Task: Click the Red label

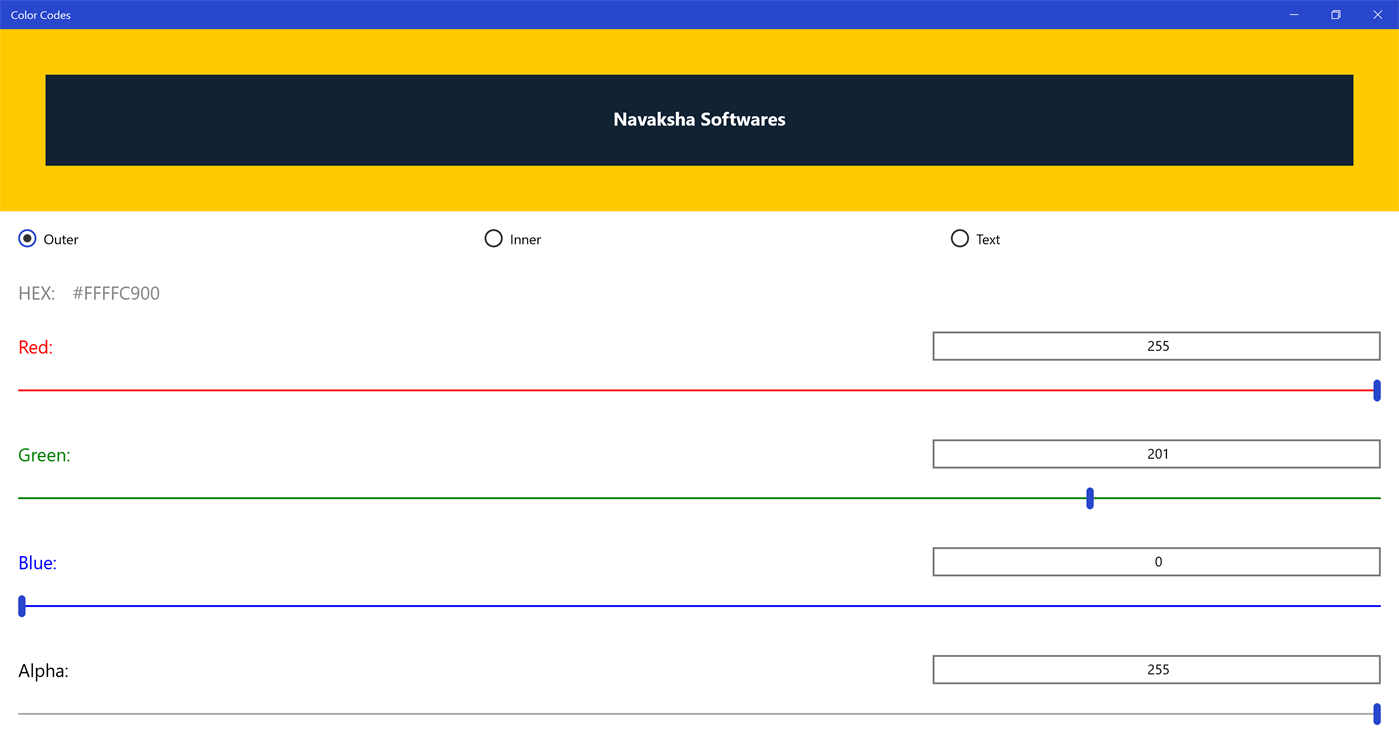Action: click(x=35, y=347)
